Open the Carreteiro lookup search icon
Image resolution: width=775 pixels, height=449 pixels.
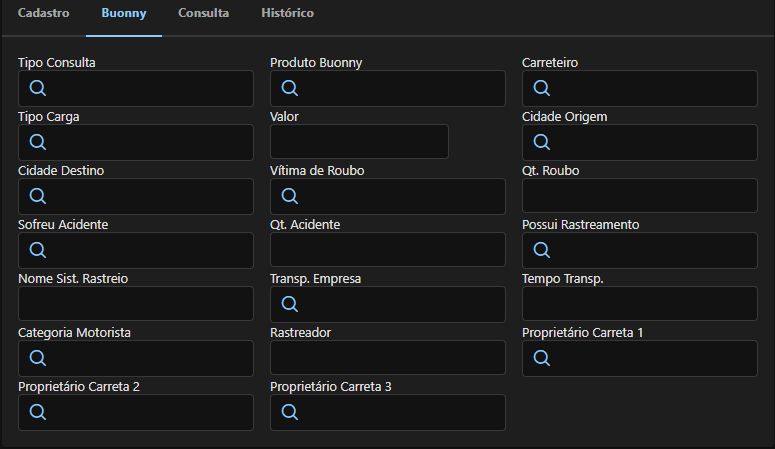click(542, 88)
